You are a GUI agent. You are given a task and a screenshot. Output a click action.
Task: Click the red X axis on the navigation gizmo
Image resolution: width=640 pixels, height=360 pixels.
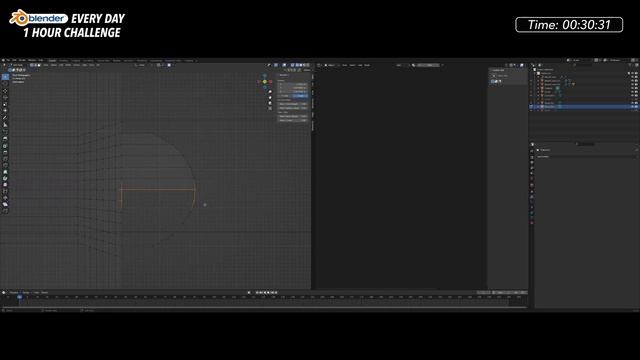(270, 82)
